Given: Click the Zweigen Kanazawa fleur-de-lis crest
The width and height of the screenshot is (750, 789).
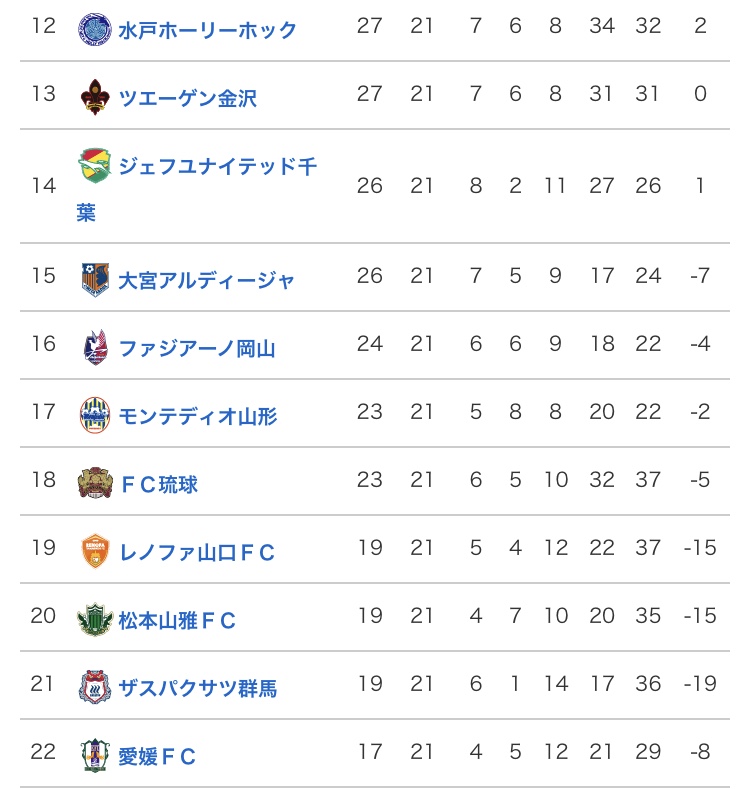Looking at the screenshot, I should pyautogui.click(x=95, y=97).
